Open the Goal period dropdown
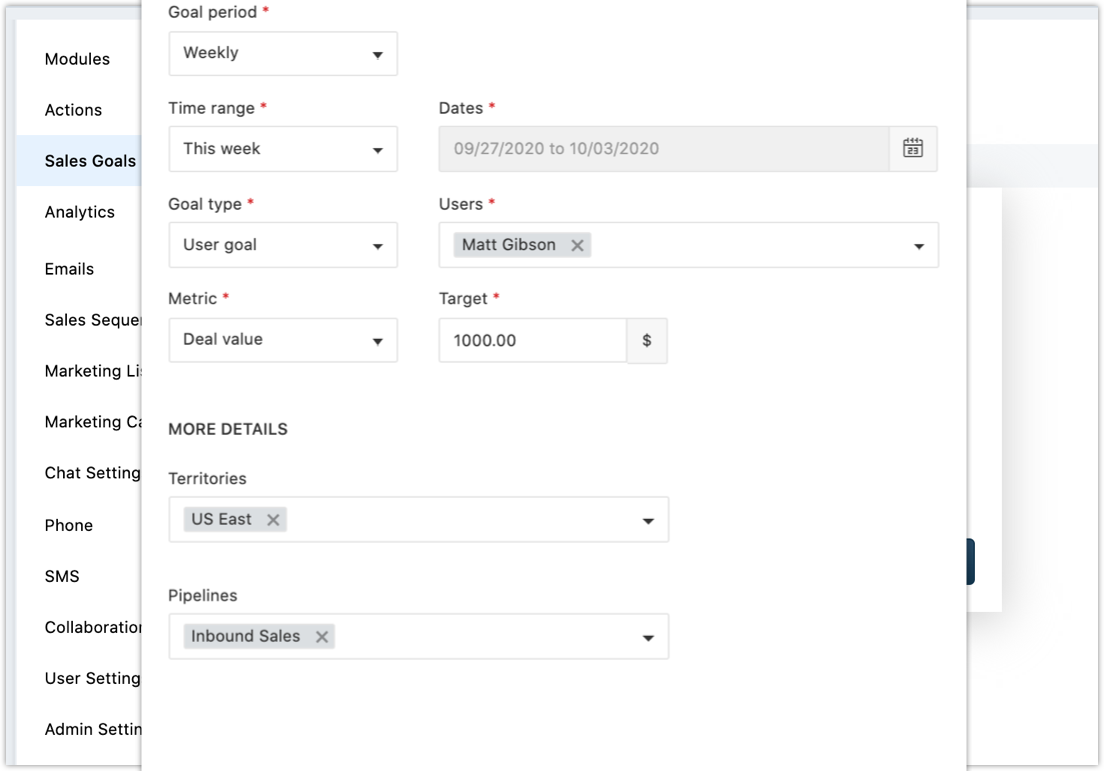Image resolution: width=1104 pixels, height=771 pixels. (283, 54)
